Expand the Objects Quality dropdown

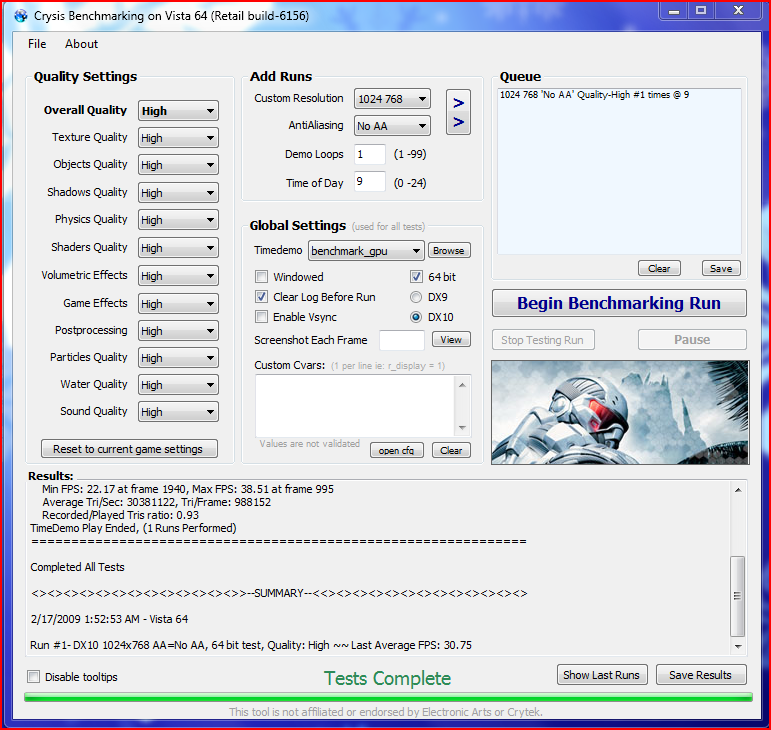pyautogui.click(x=178, y=165)
